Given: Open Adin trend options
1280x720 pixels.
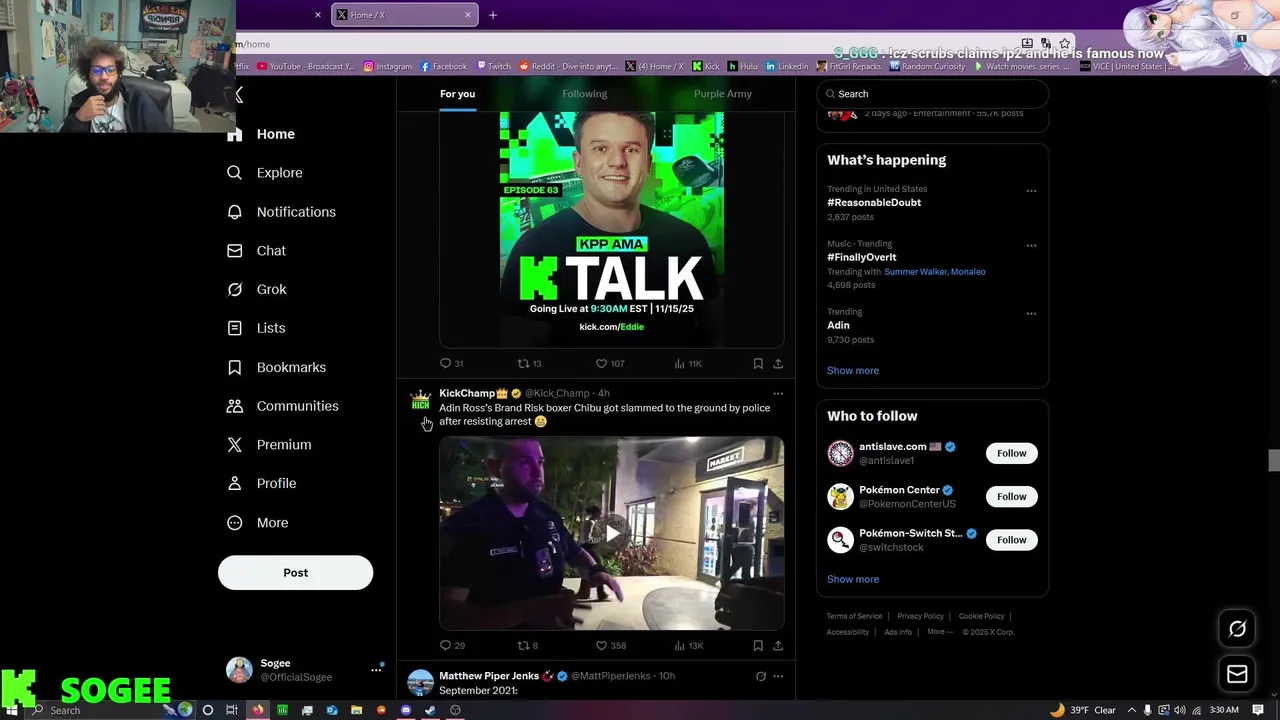Looking at the screenshot, I should (x=1031, y=313).
